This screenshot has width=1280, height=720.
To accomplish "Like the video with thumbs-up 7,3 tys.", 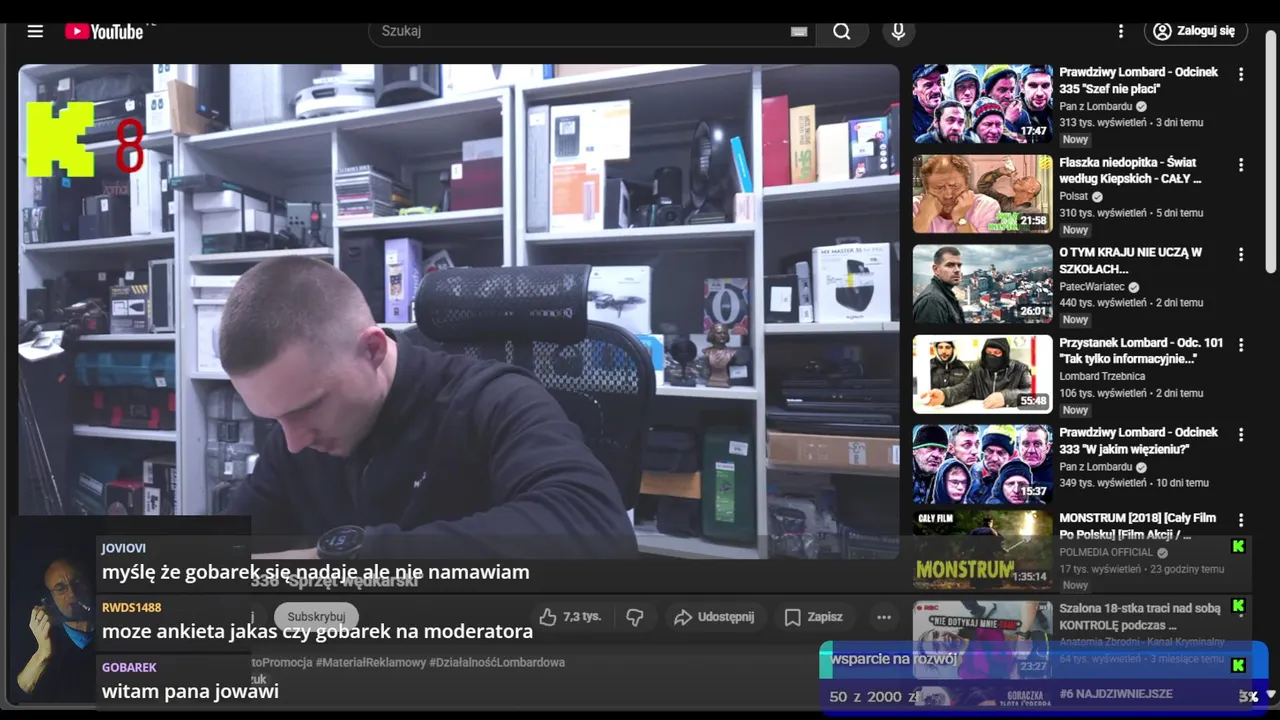I will point(569,617).
